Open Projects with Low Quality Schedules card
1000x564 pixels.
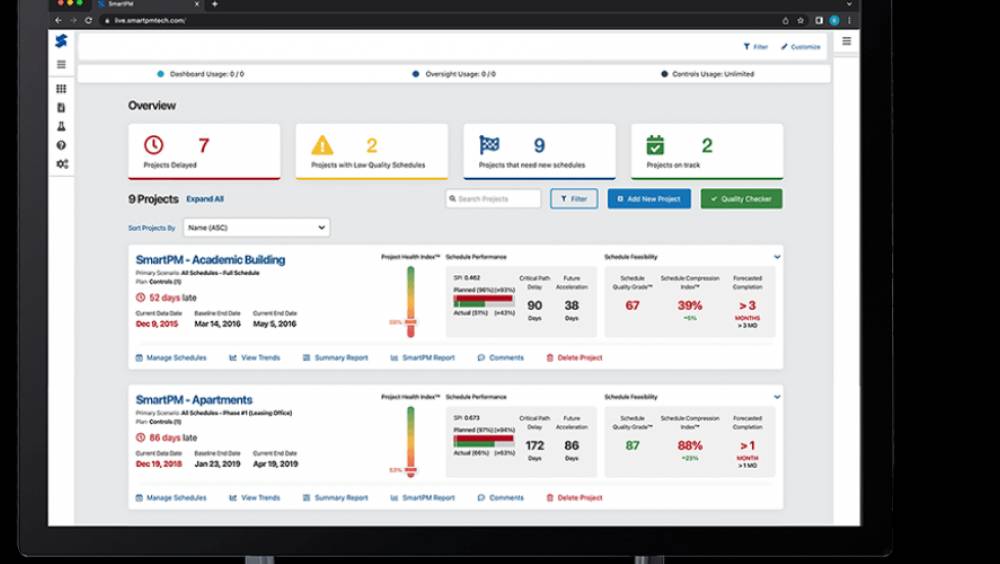pos(372,151)
